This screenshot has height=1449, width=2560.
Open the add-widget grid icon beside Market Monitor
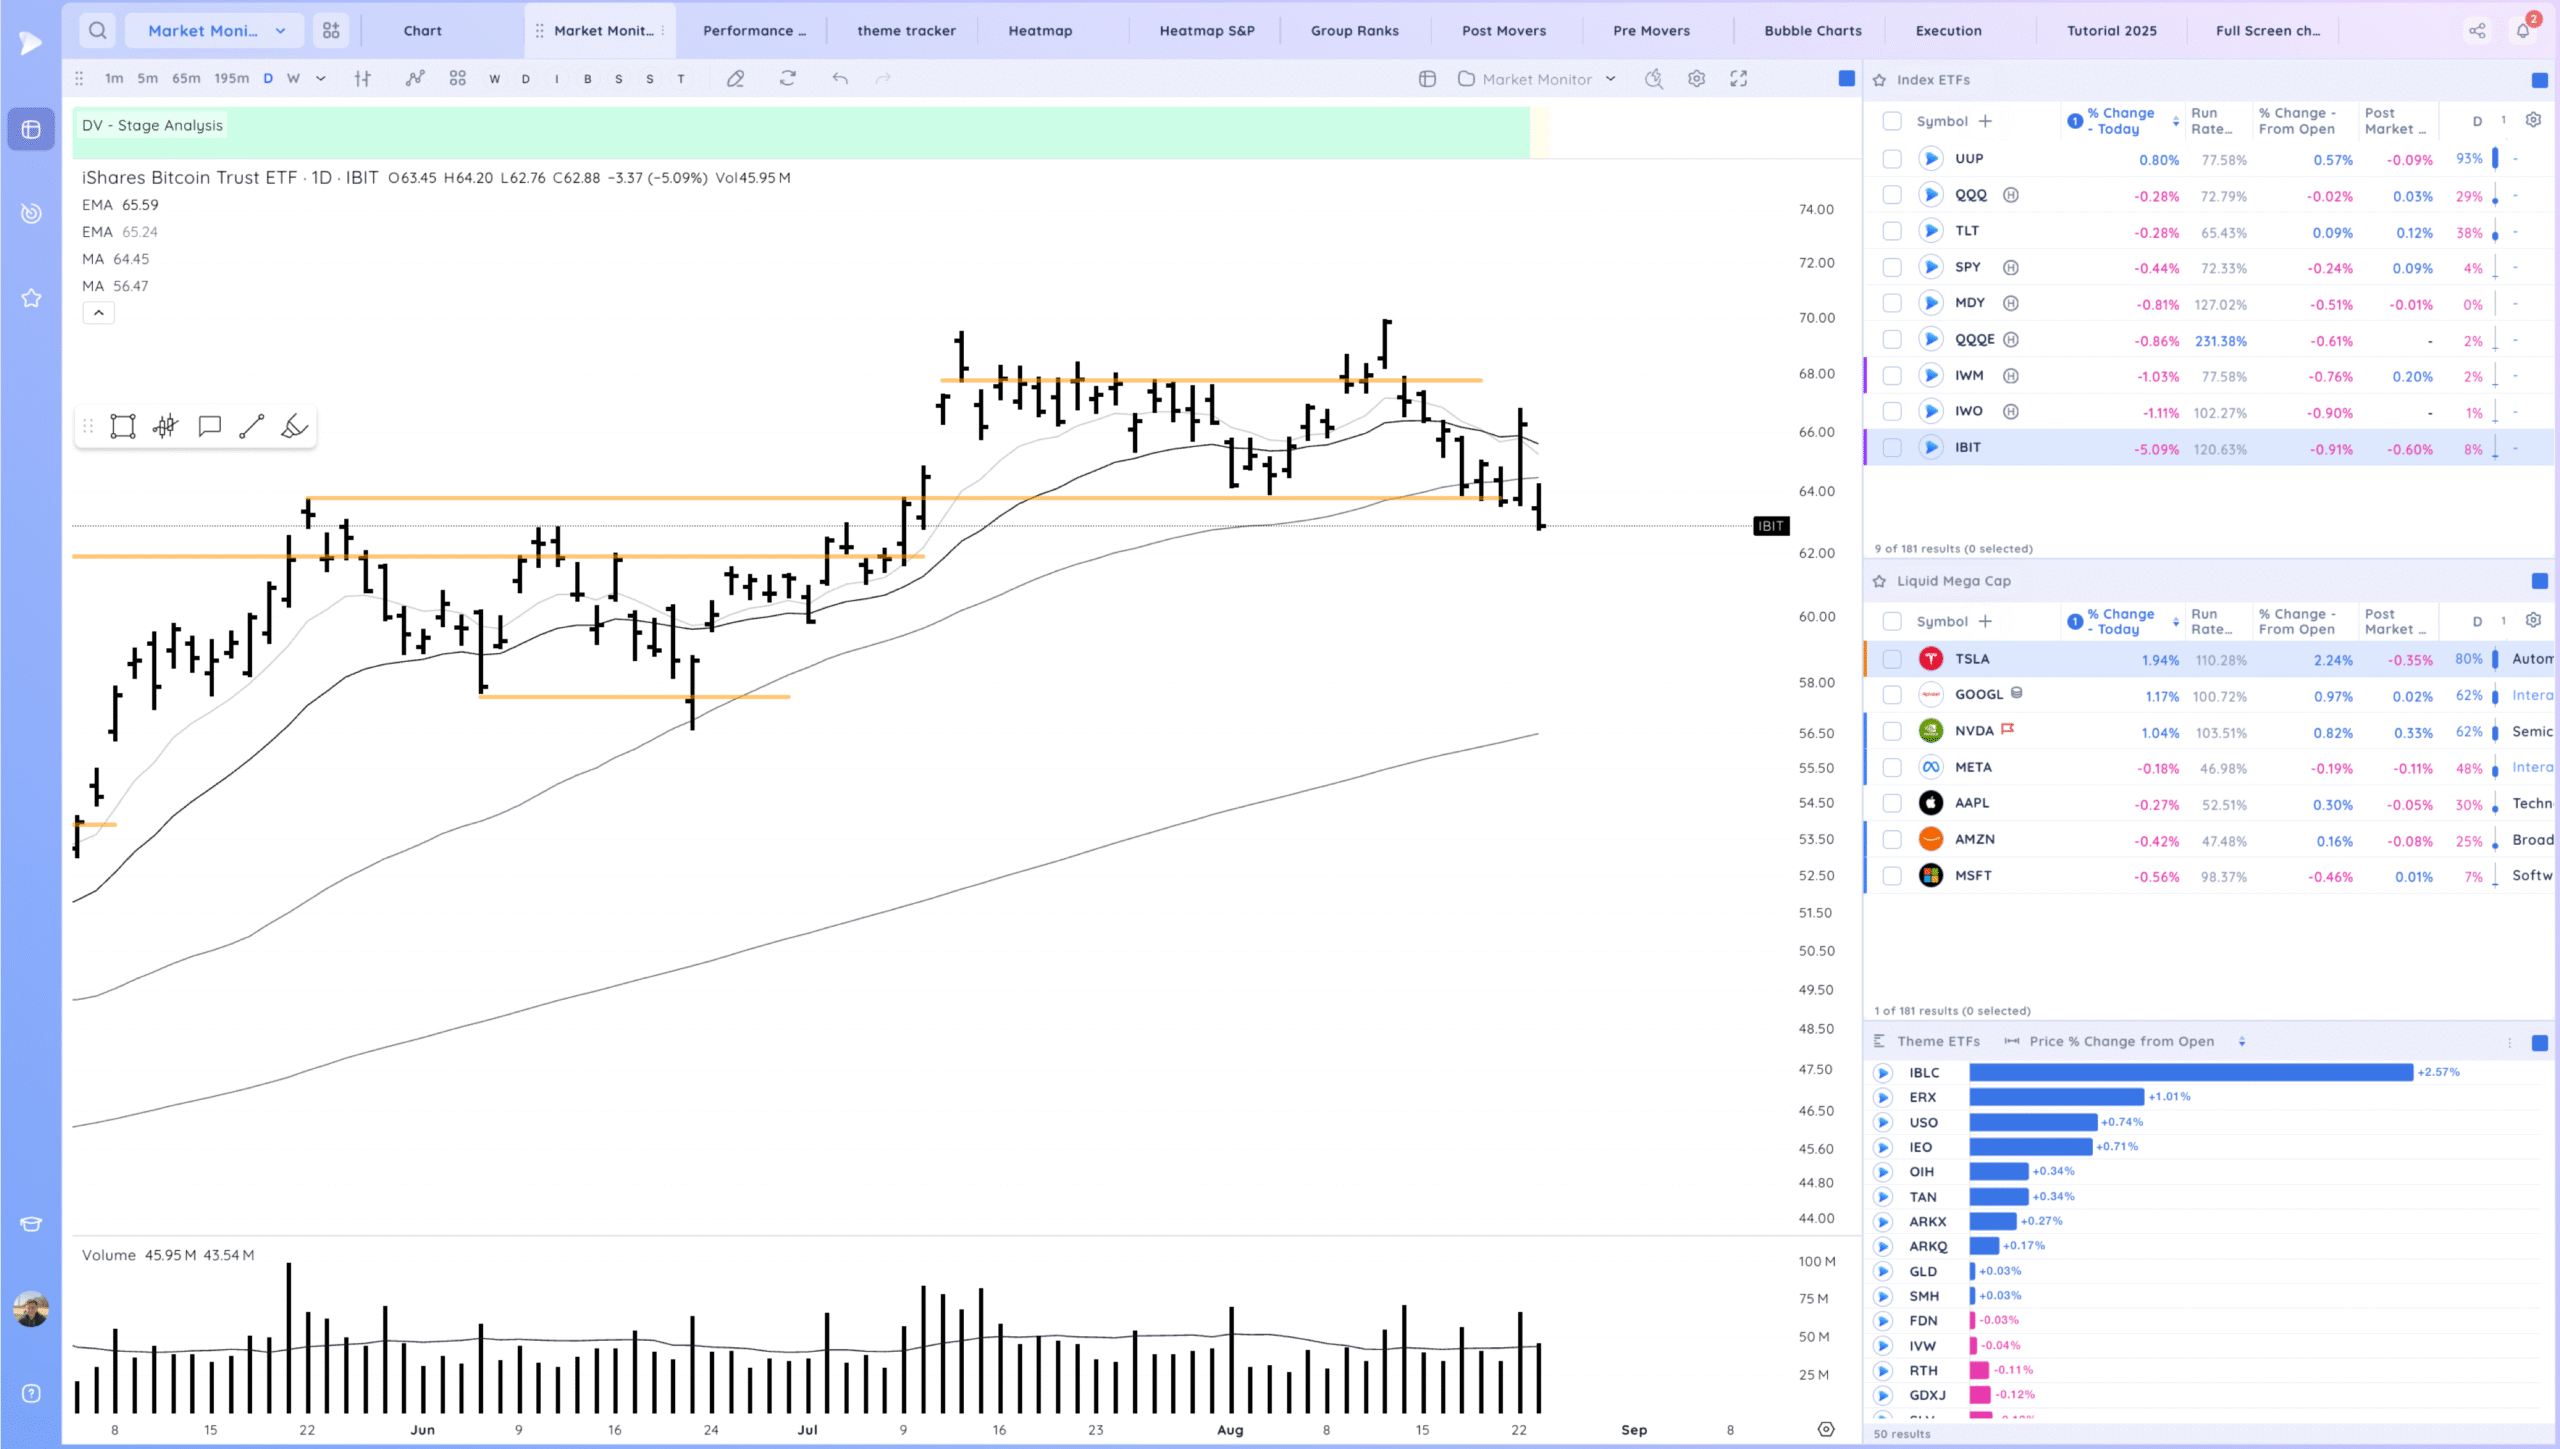[331, 31]
